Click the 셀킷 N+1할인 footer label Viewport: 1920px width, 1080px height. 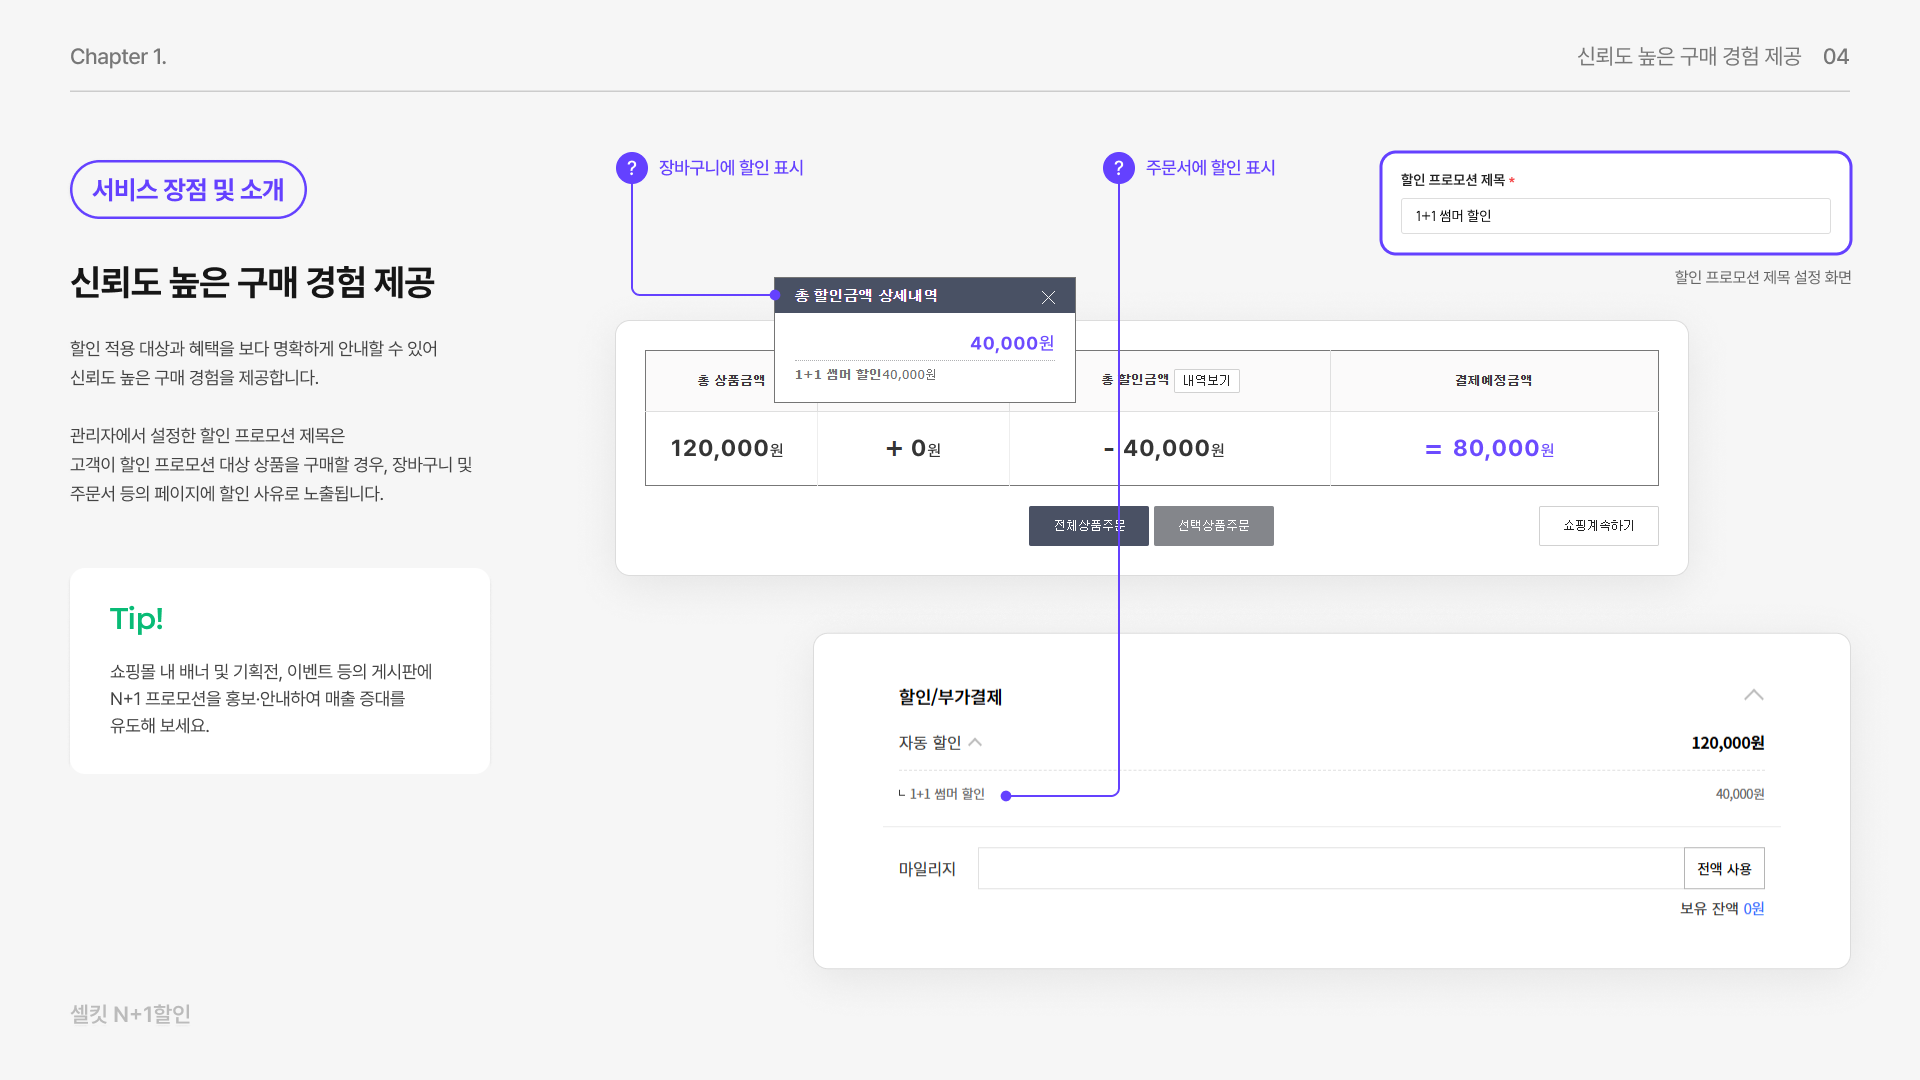130,1014
